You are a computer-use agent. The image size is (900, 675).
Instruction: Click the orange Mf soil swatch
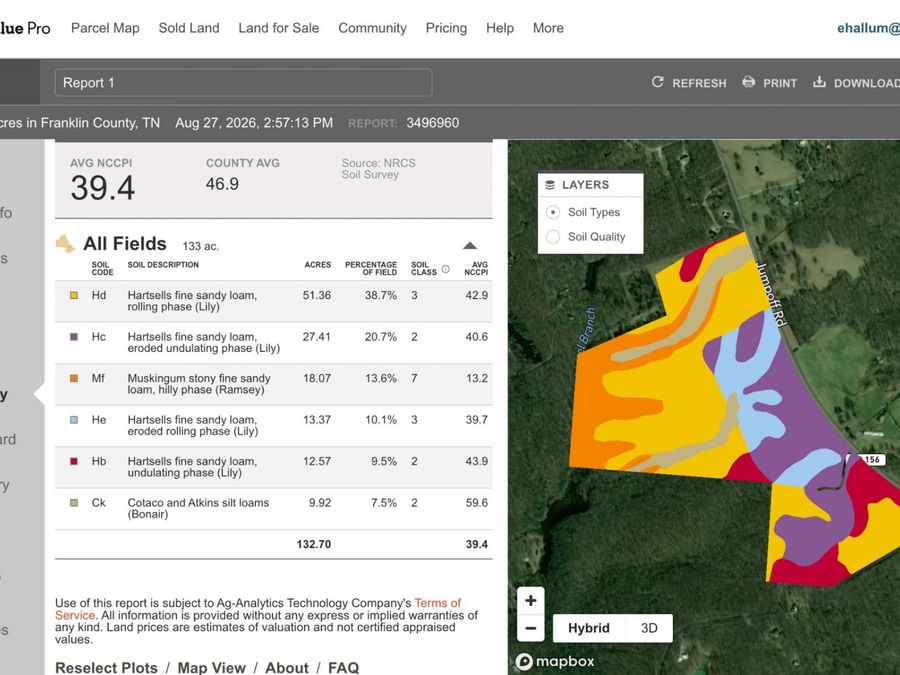click(73, 378)
